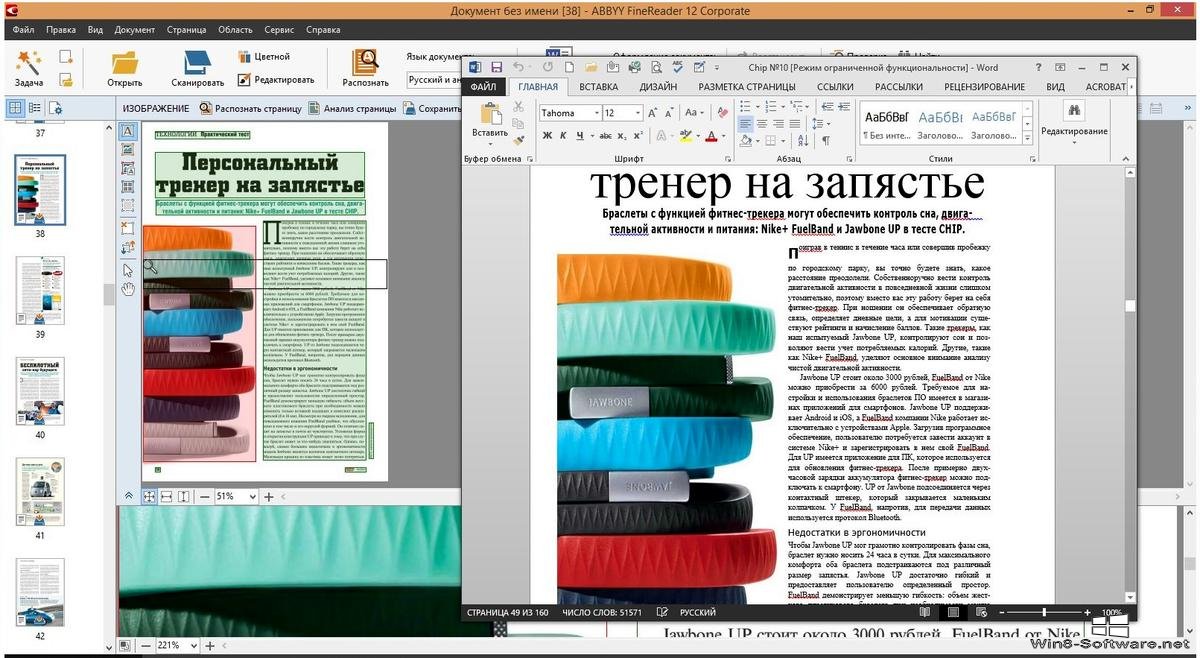Screen dimensions: 1200x658
Task: Click the Save icon in Word's quick access toolbar
Action: coord(496,67)
